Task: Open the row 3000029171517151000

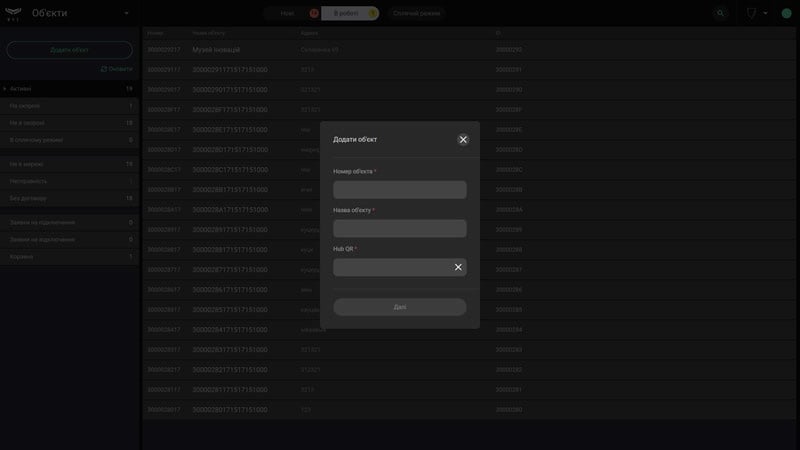Action: (x=469, y=70)
